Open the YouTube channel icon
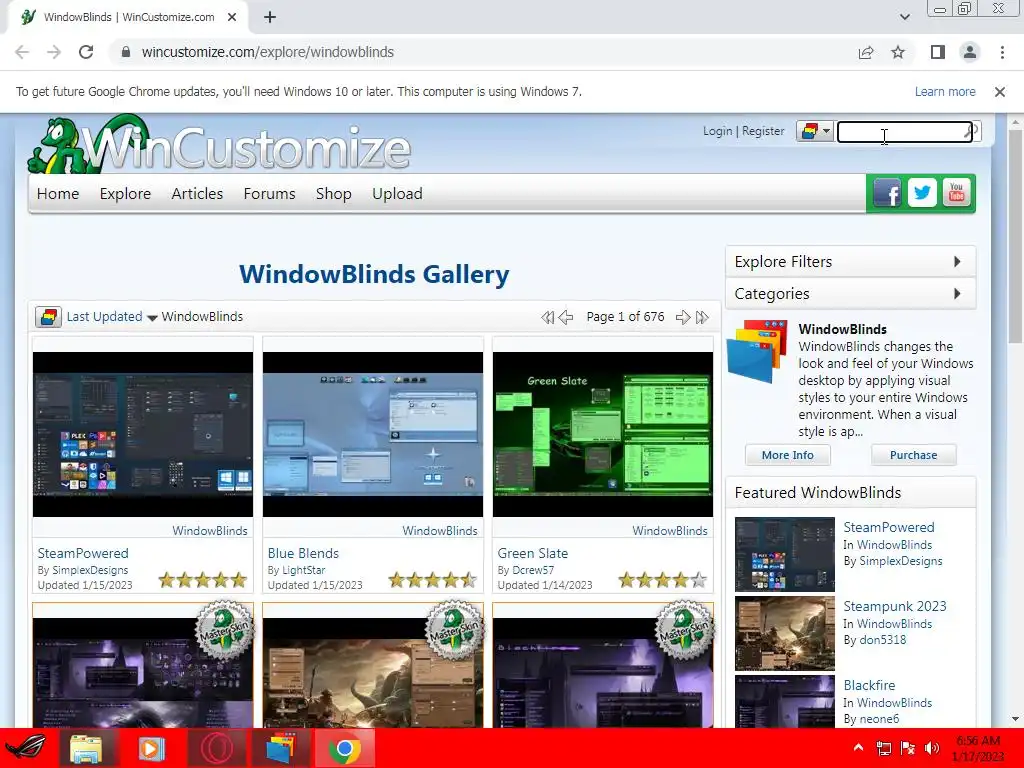1024x768 pixels. click(x=956, y=193)
